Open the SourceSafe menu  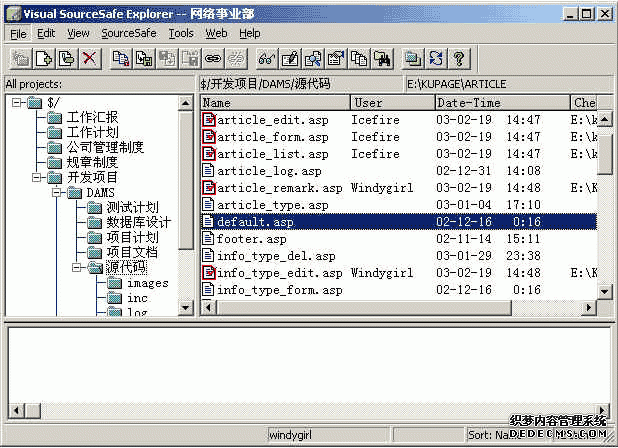(128, 33)
